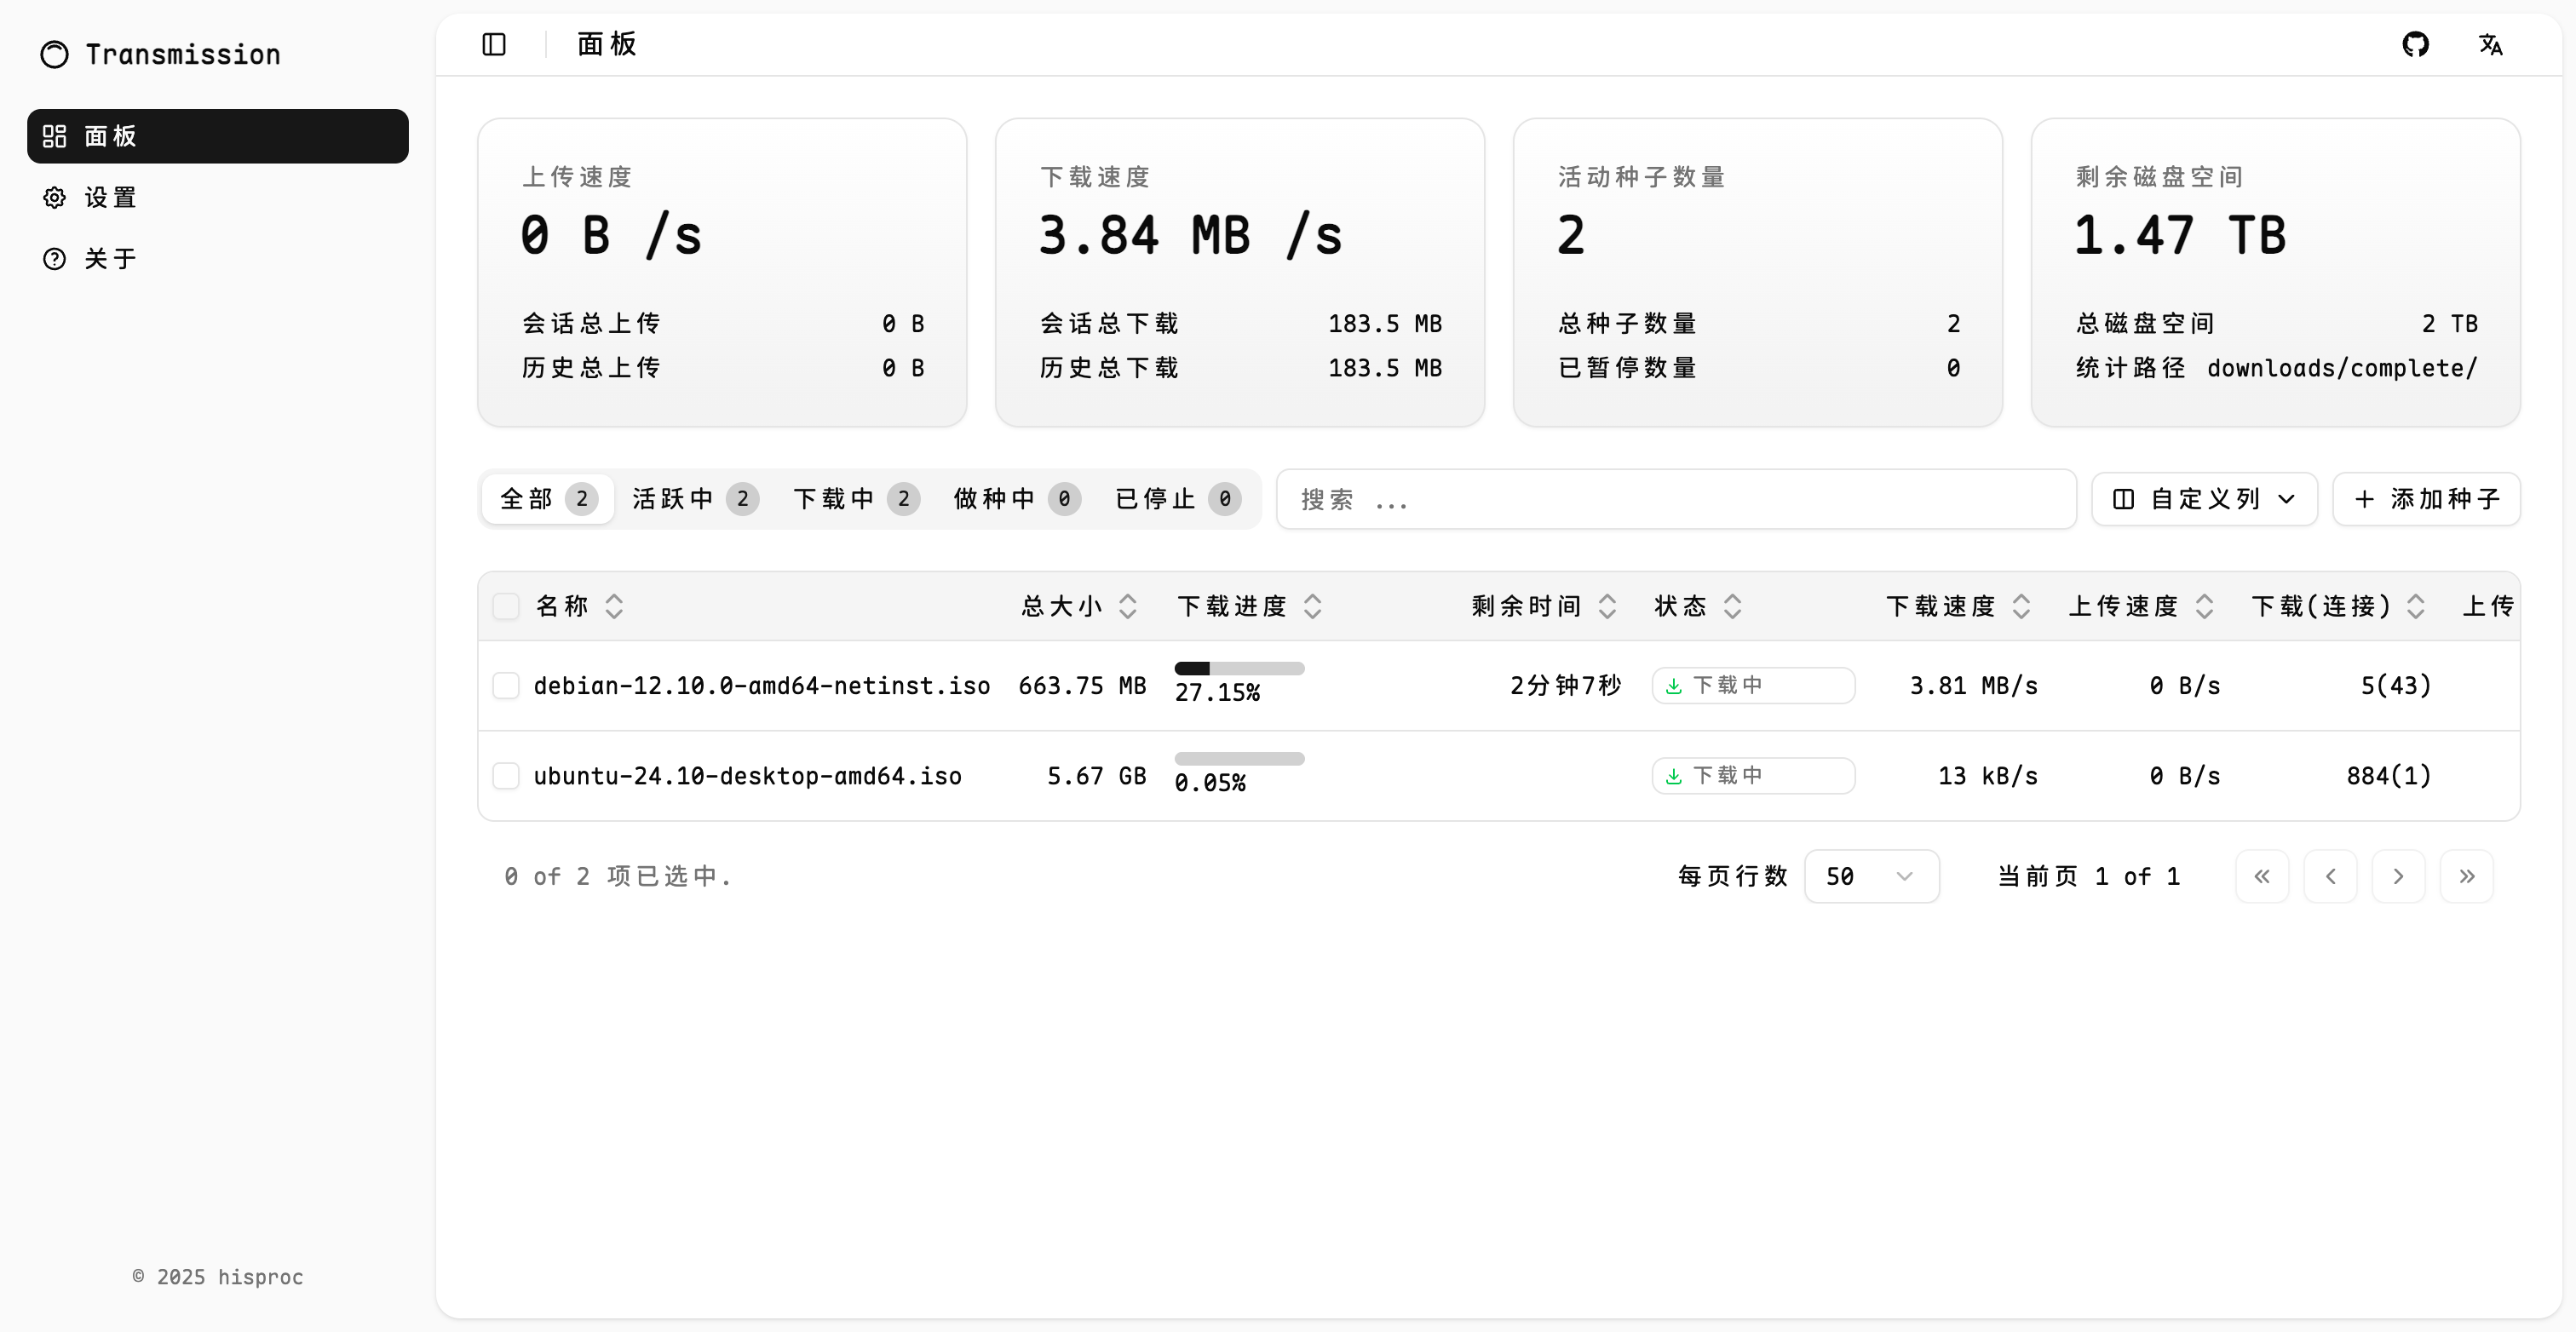Click ubuntu-24.10-desktop-amd64.iso file name
The height and width of the screenshot is (1332, 2576).
[x=747, y=776]
